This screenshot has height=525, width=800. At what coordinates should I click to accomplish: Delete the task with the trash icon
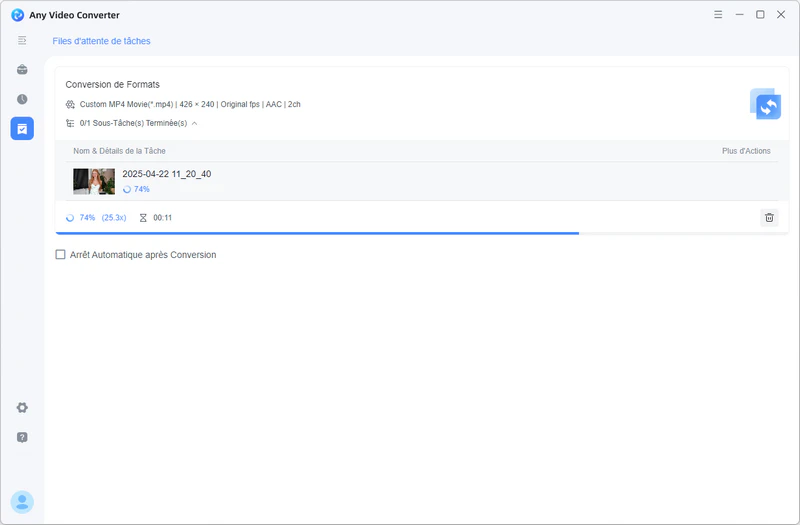tap(768, 217)
